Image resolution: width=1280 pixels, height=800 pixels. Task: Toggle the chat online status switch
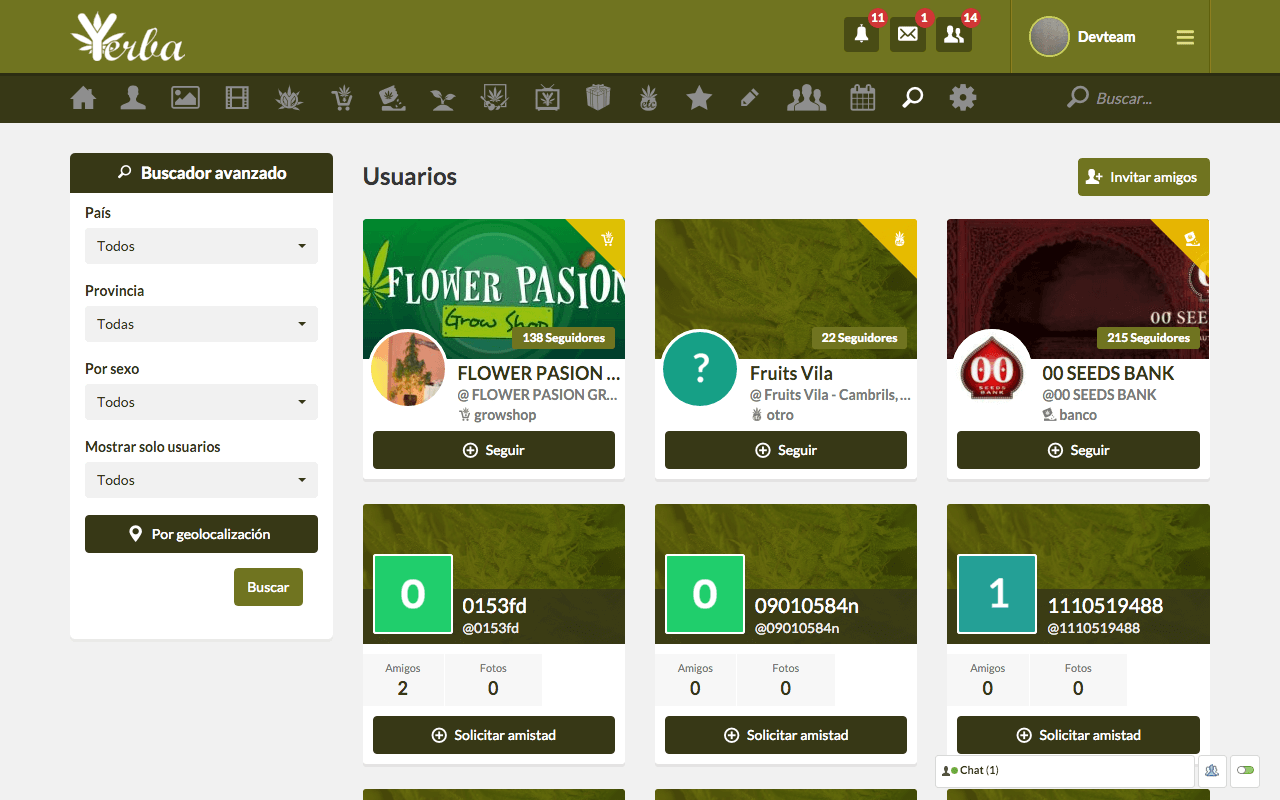[1245, 770]
